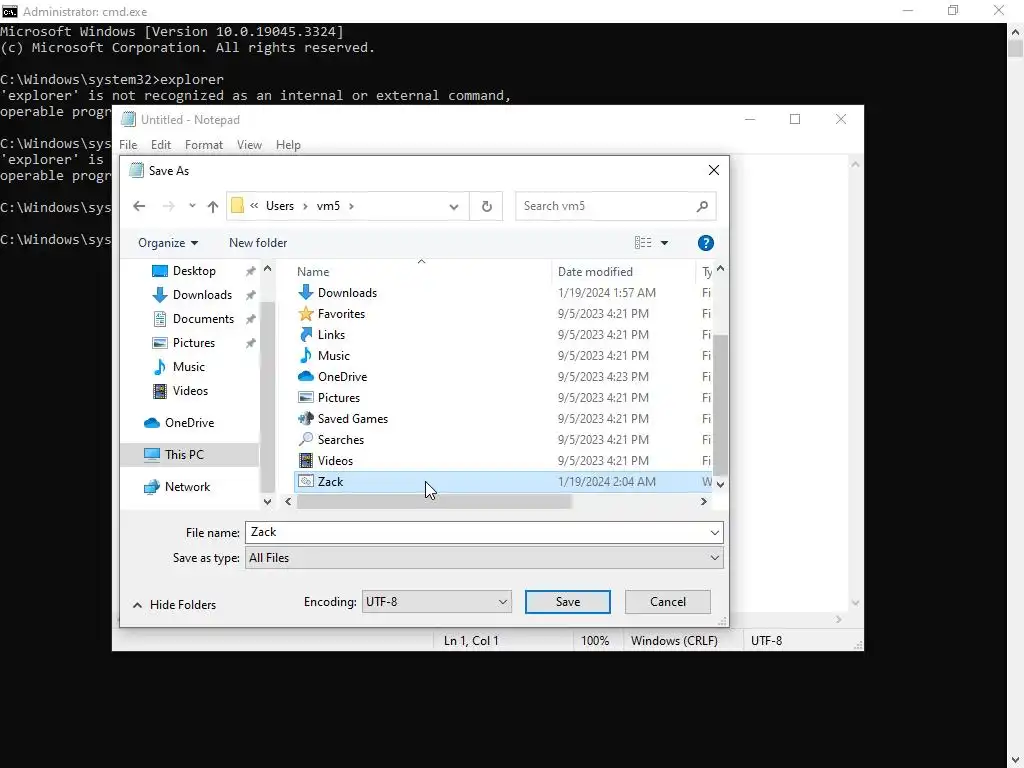This screenshot has height=768, width=1024.
Task: Click Windows (CRLF) in Notepad status bar
Action: click(674, 641)
